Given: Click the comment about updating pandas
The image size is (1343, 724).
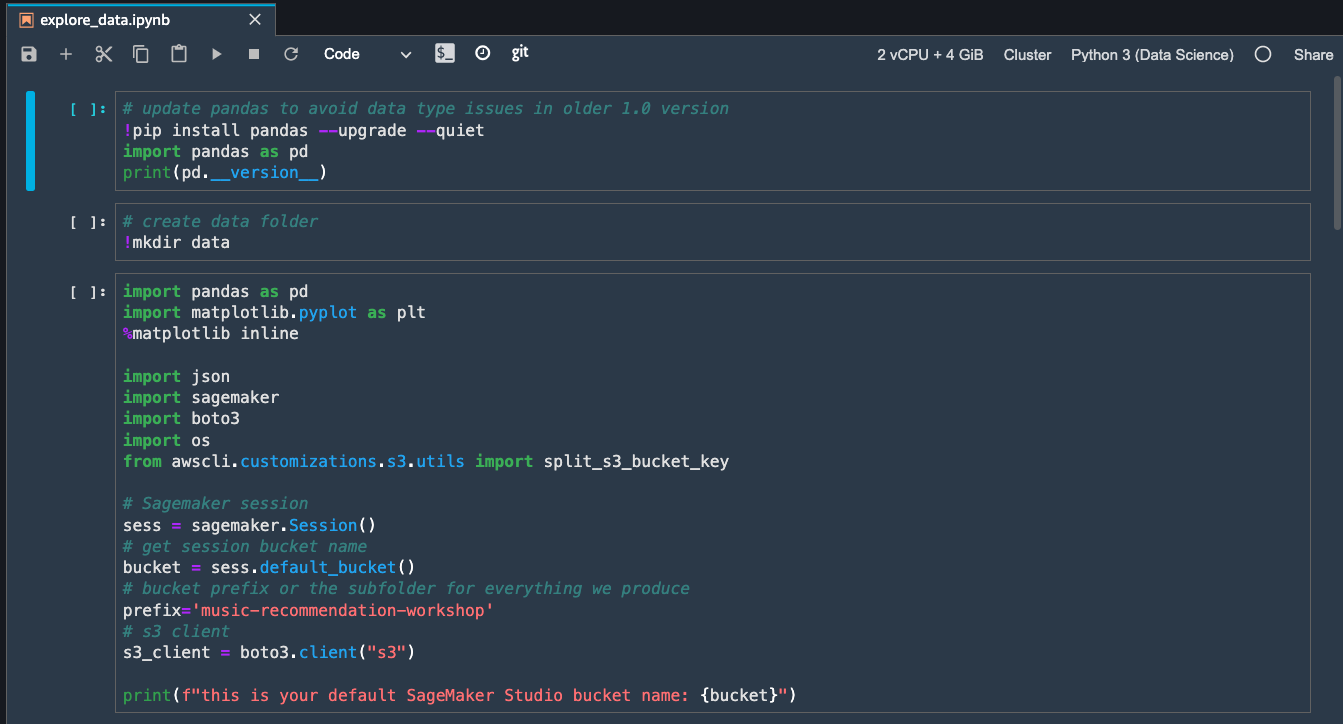Looking at the screenshot, I should pyautogui.click(x=426, y=108).
